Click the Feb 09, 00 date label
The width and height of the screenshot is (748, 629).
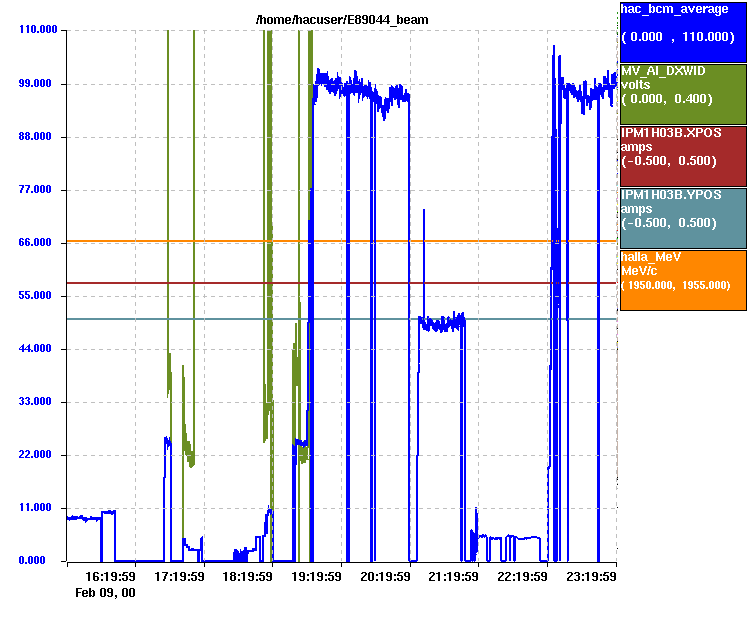coord(105,593)
